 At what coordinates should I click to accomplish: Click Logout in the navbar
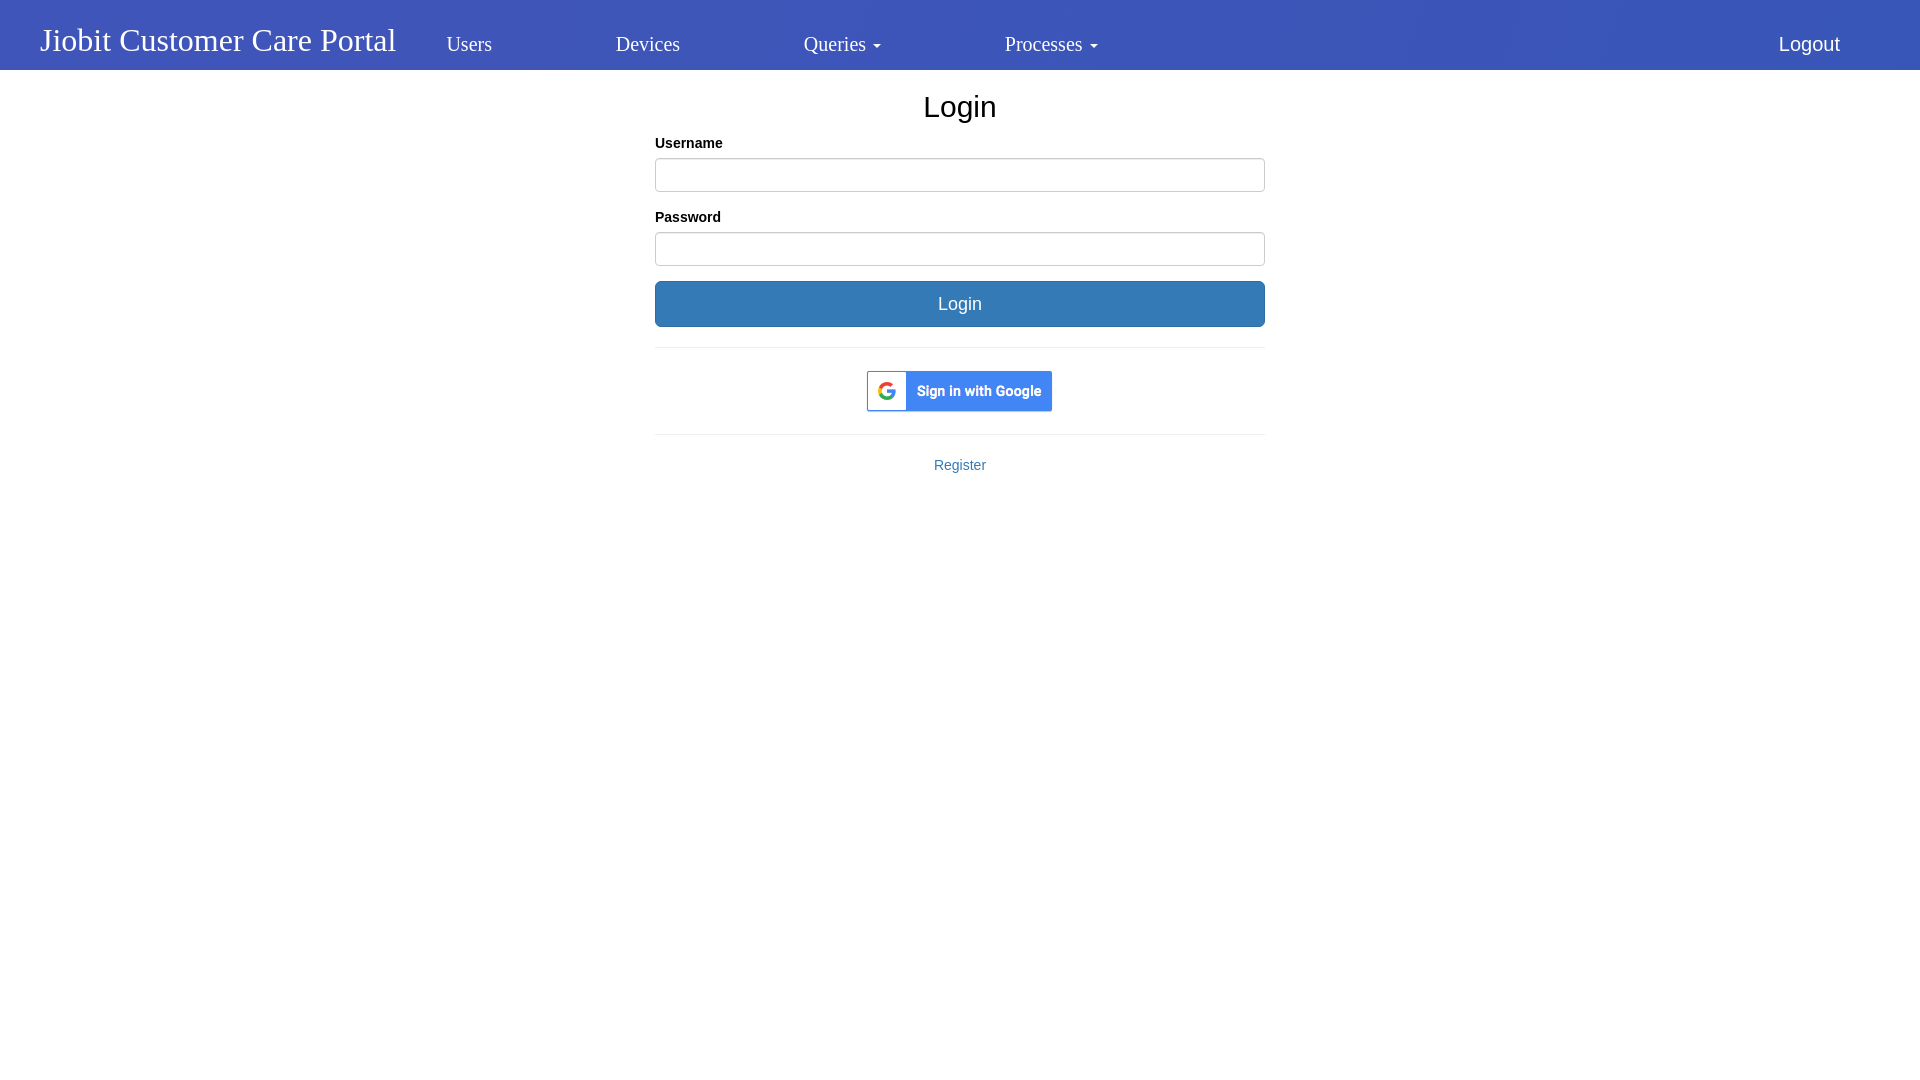click(1809, 44)
